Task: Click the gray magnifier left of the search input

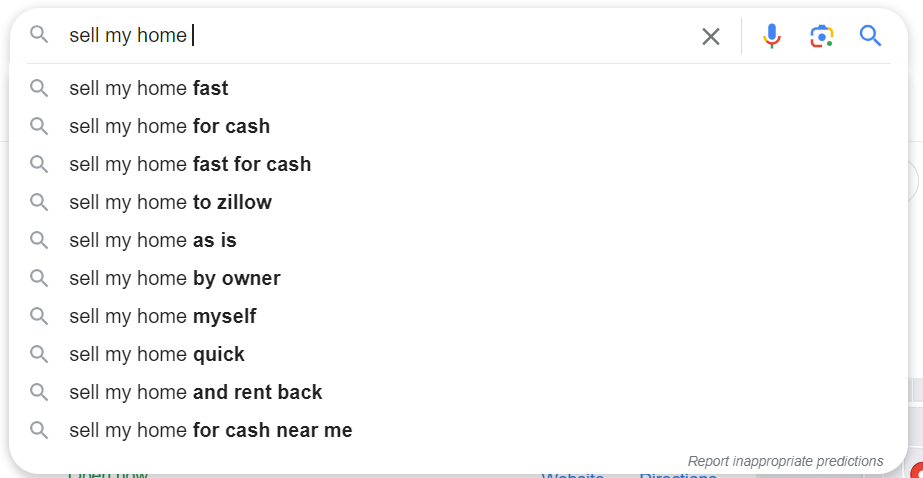Action: [39, 35]
